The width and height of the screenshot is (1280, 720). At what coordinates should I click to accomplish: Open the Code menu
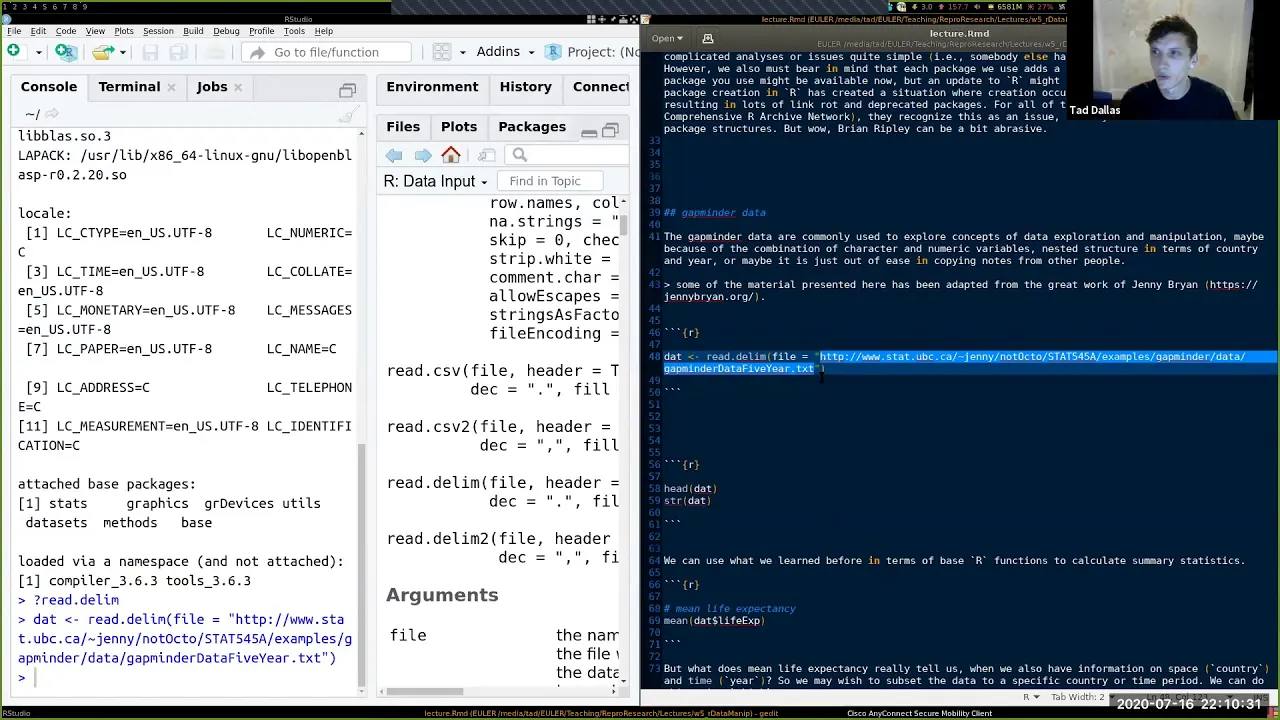click(x=65, y=31)
